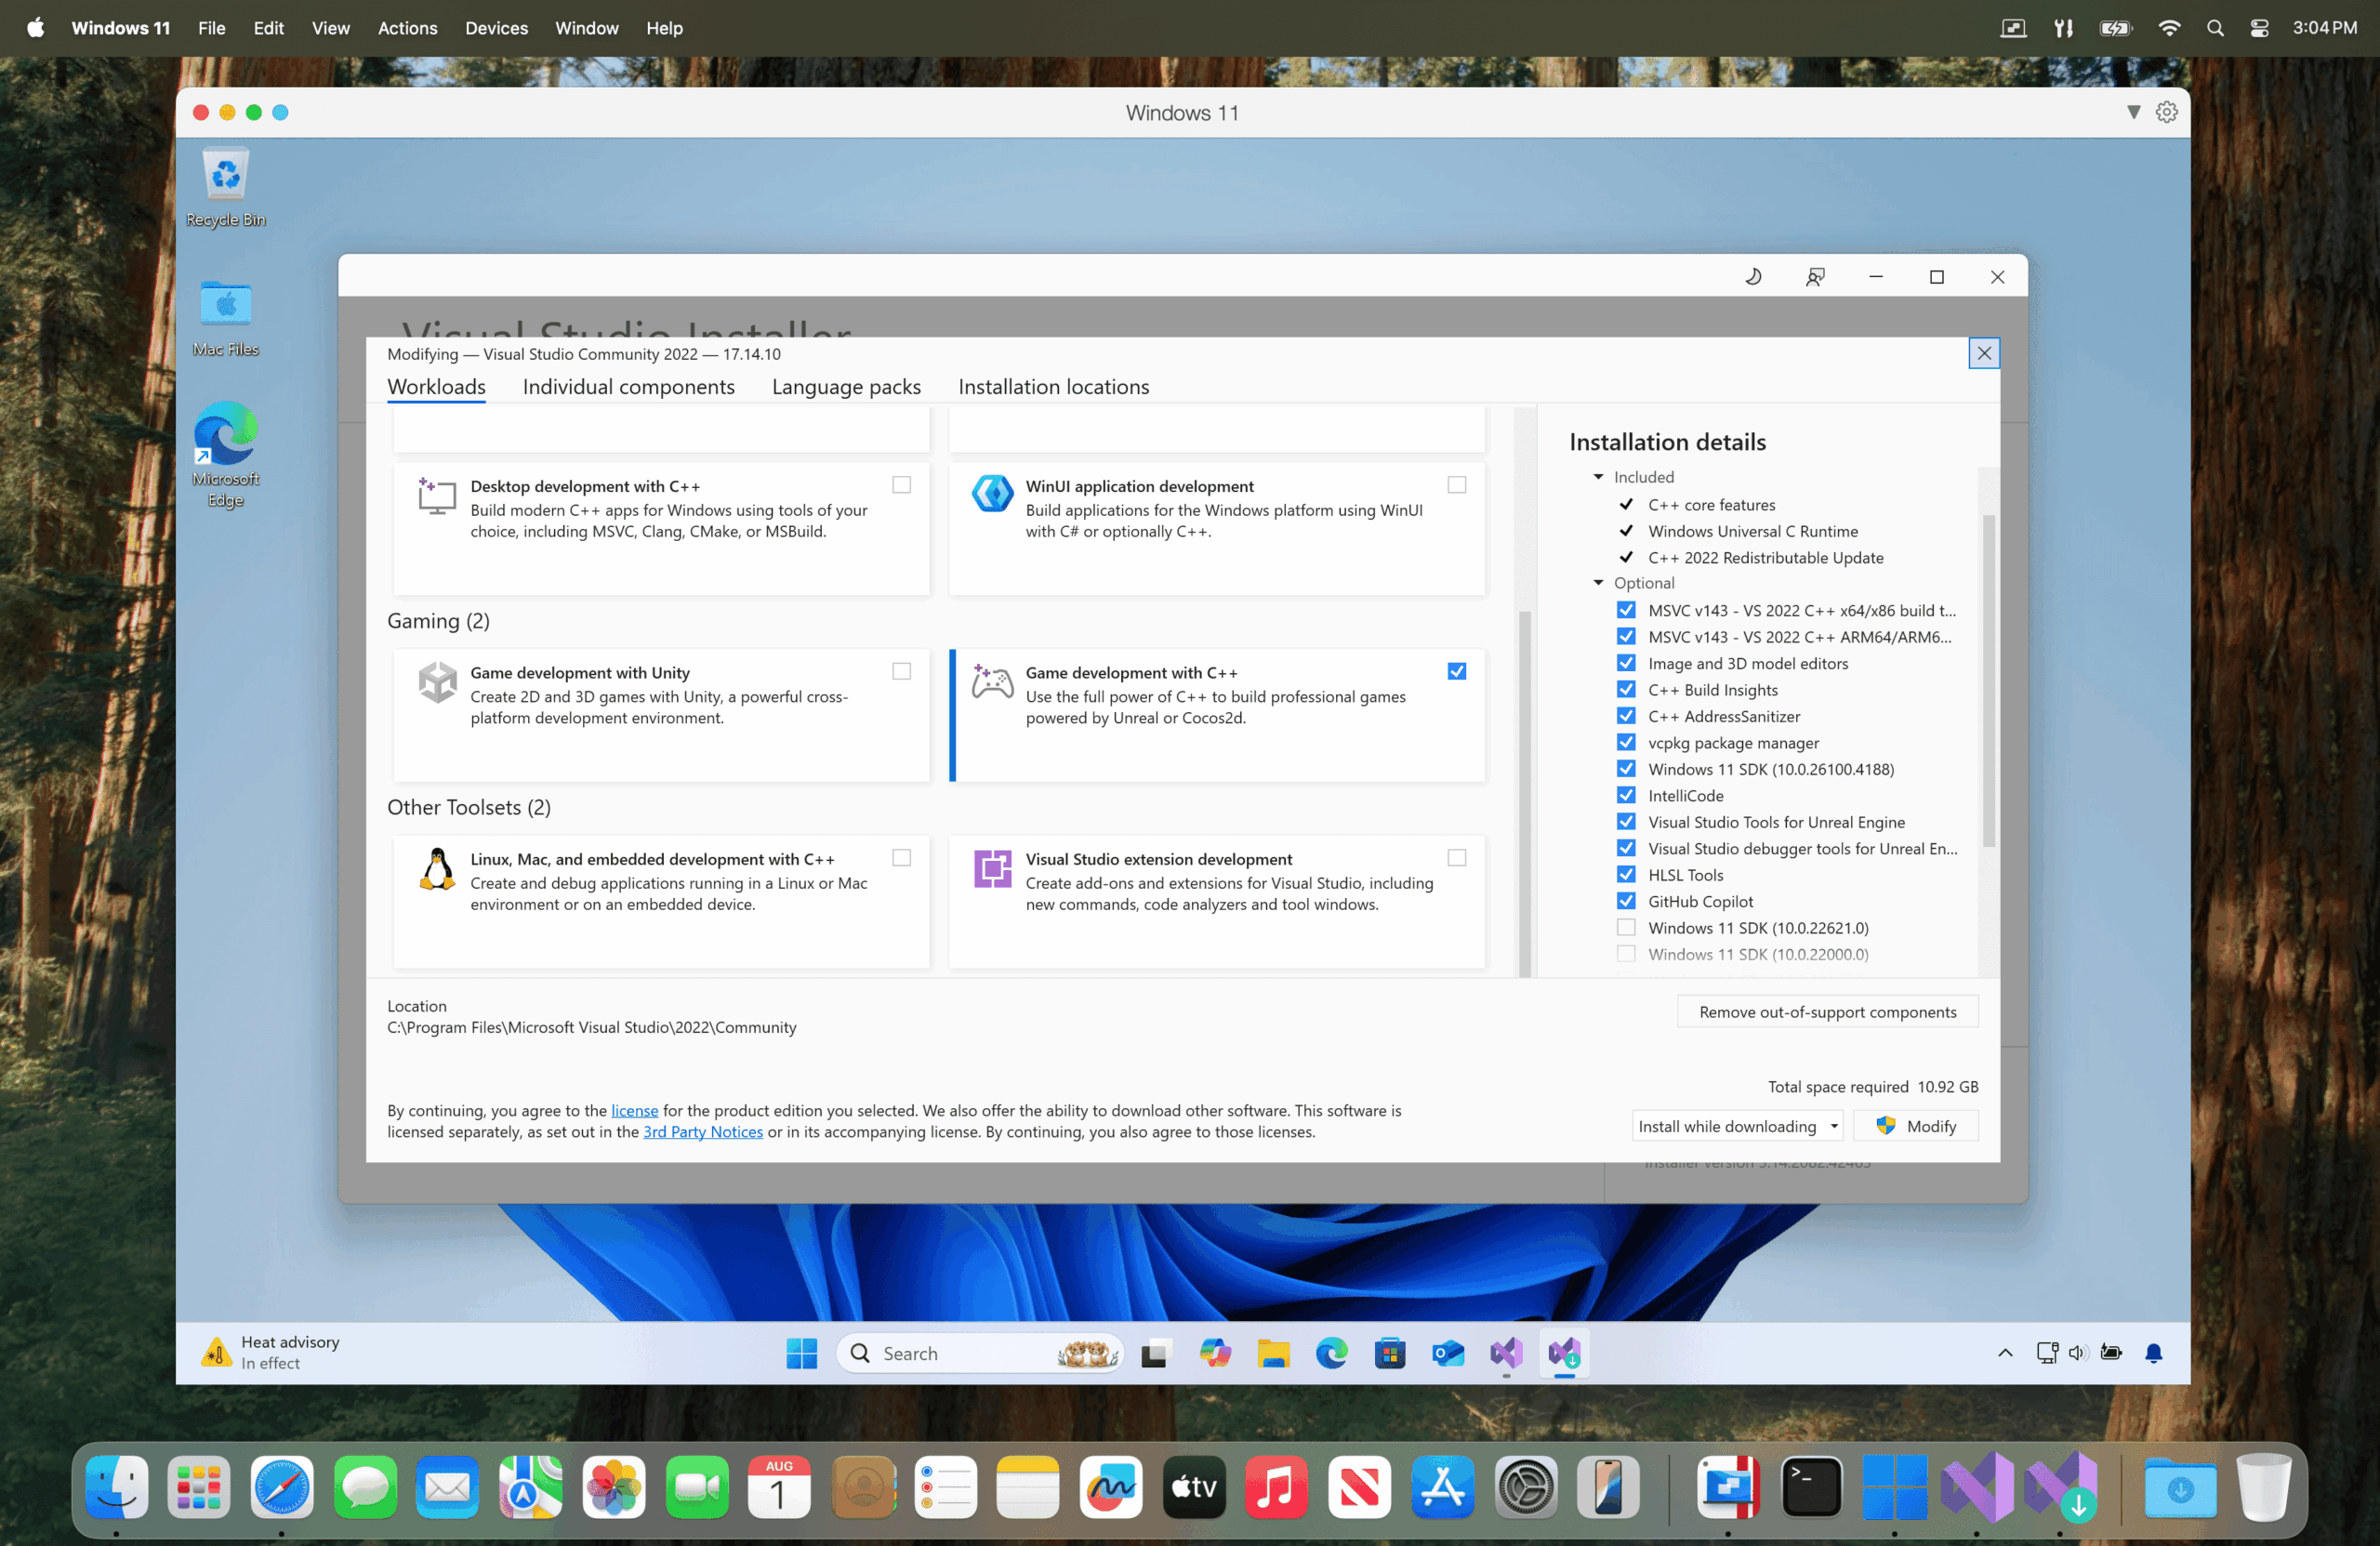Uncheck vcpkg package manager
2380x1546 pixels.
1626,743
